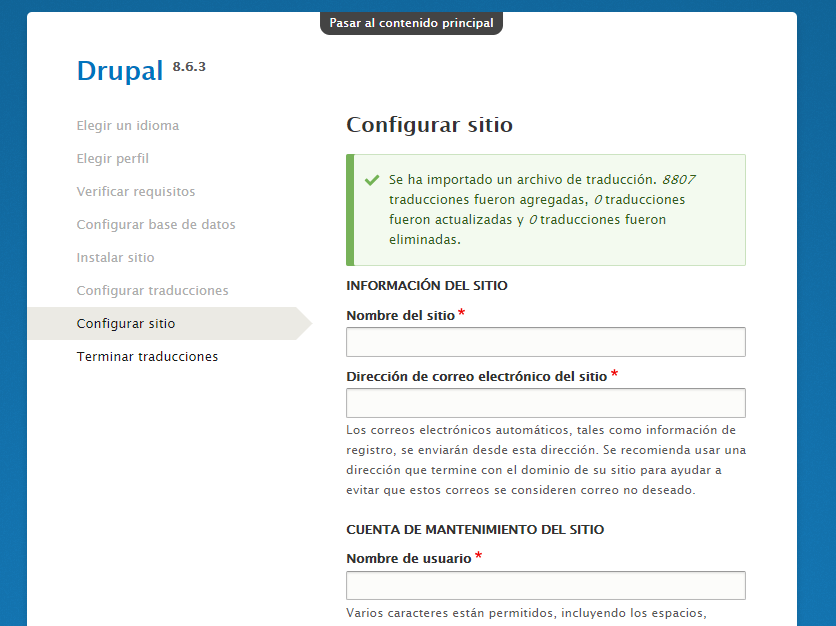This screenshot has width=836, height=626.
Task: Click the green checkmark status icon
Action: pyautogui.click(x=372, y=180)
